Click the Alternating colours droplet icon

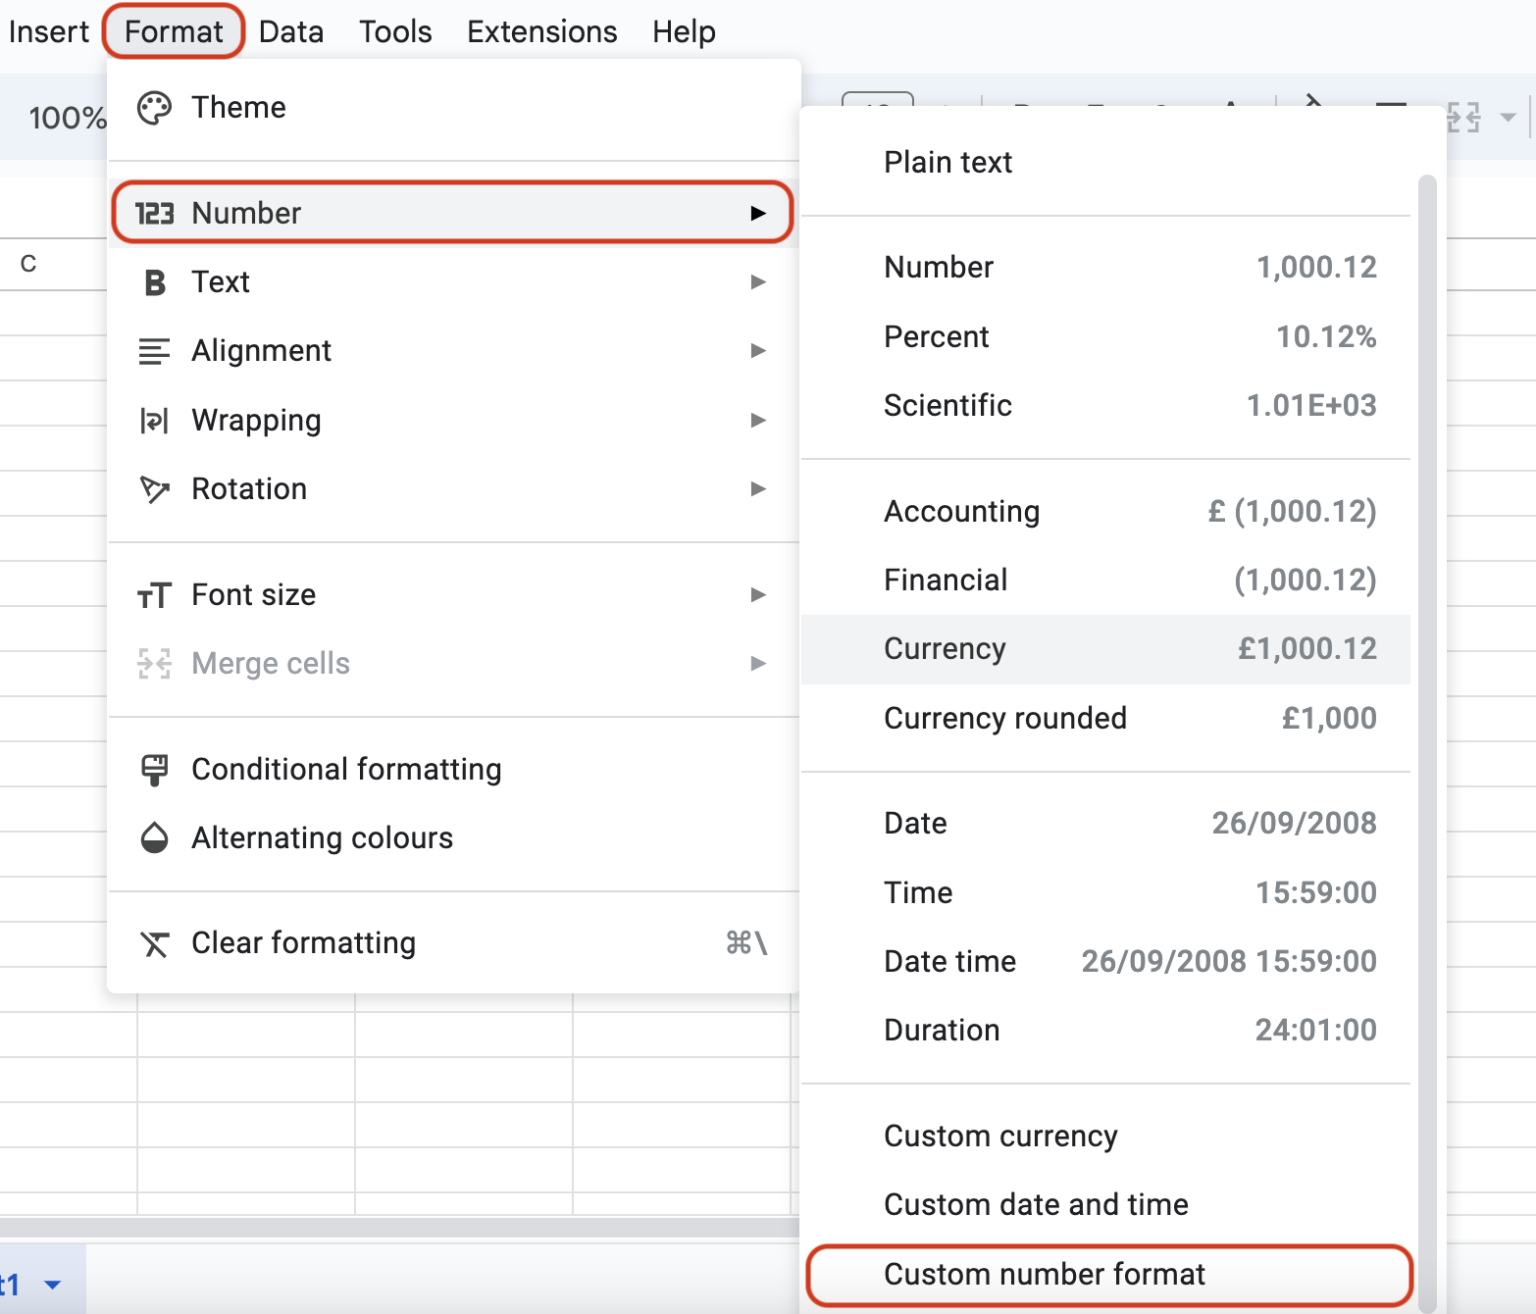click(155, 838)
